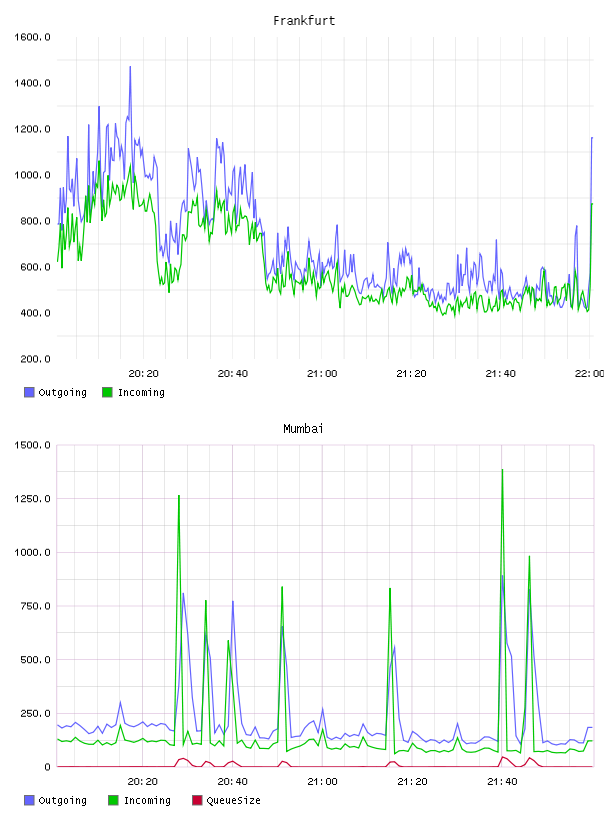Click Frankfurt's blue Outgoing legend swatch
The image size is (608, 816).
(29, 392)
